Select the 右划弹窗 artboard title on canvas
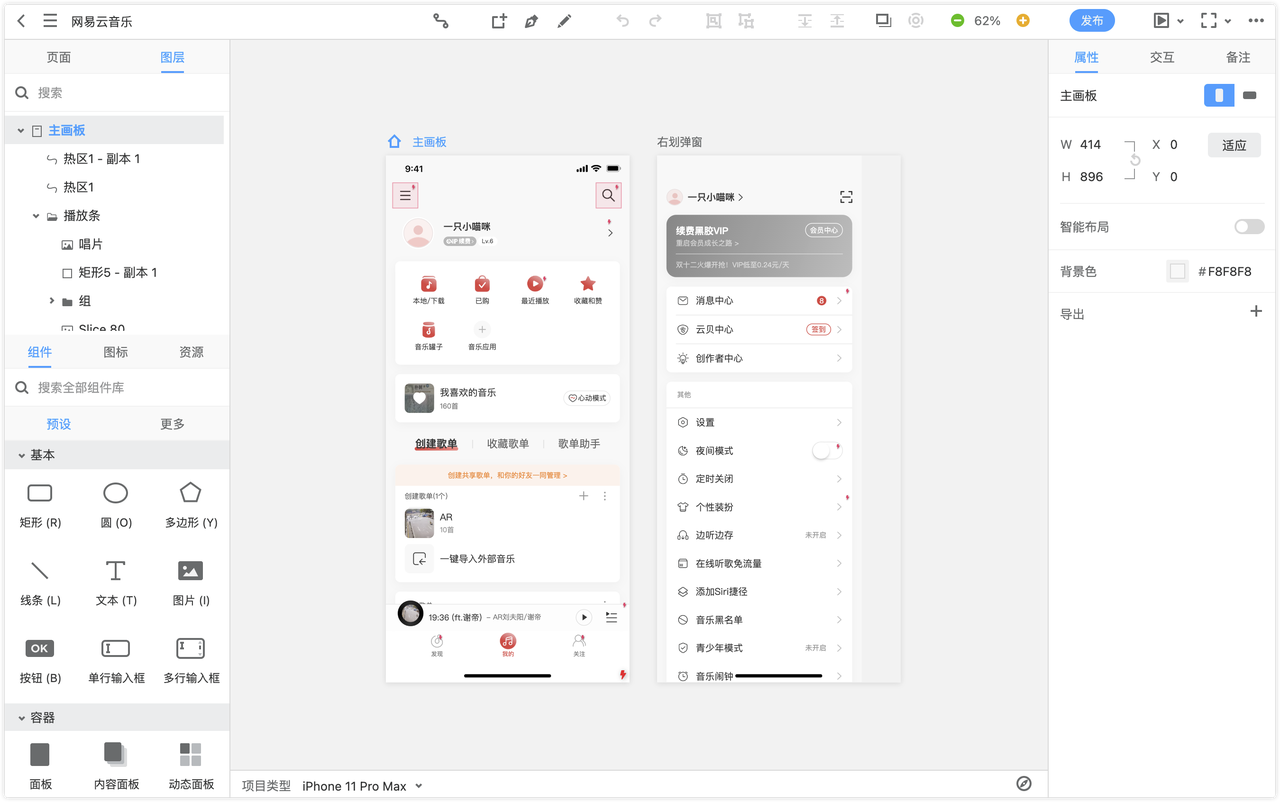The image size is (1280, 802). [x=680, y=142]
